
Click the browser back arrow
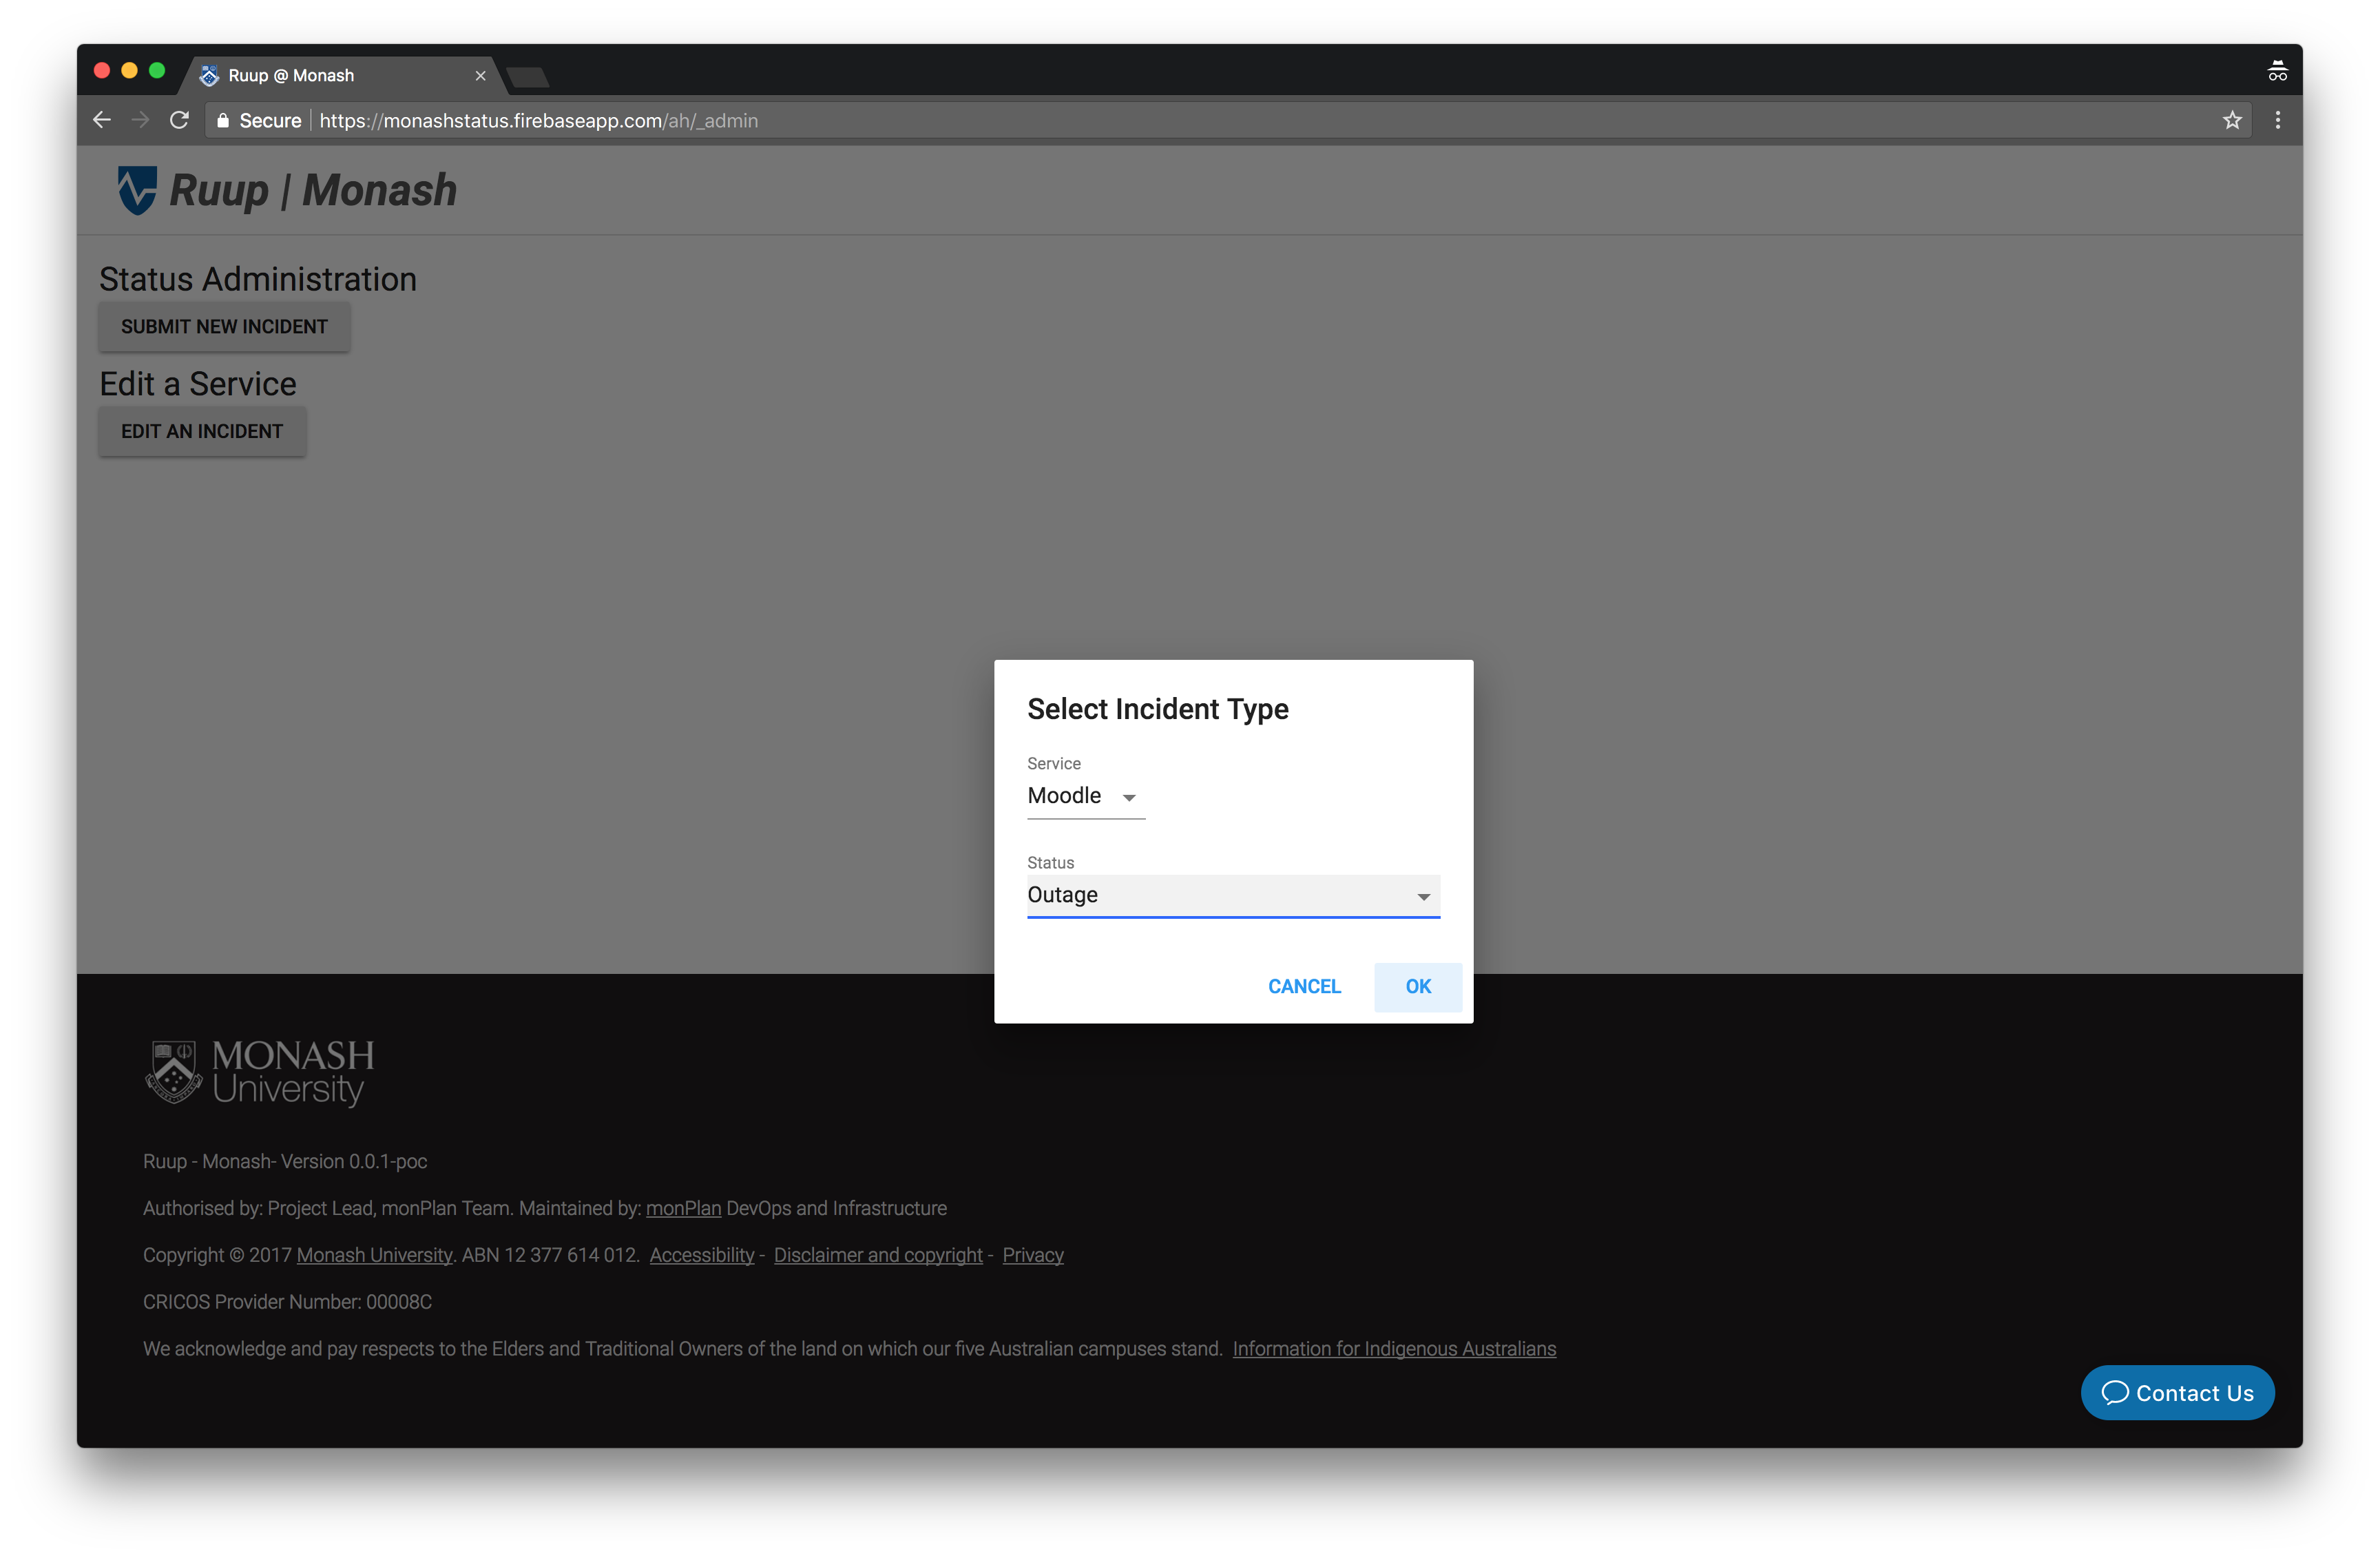[x=102, y=120]
